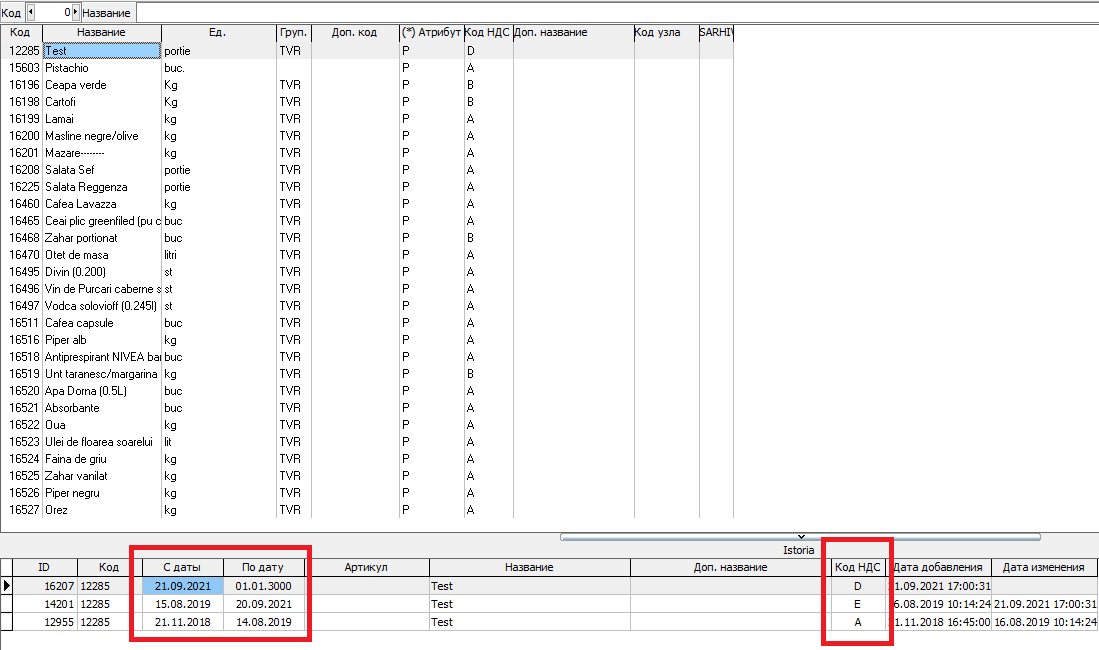Screen dimensions: 1099x650
Task: Select the Cafea Lavazza product
Action: click(x=367, y=204)
